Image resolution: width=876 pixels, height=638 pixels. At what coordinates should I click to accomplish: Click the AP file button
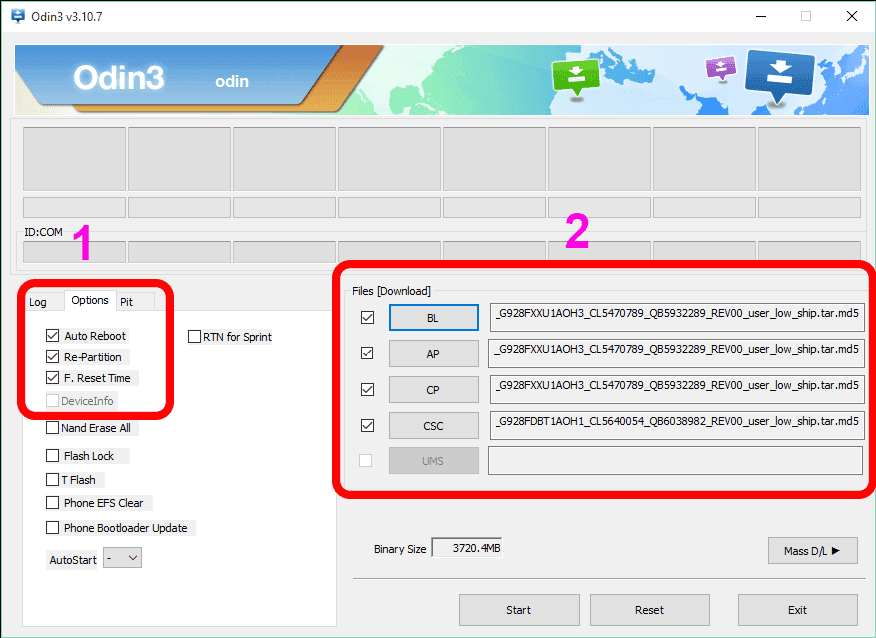coord(434,354)
